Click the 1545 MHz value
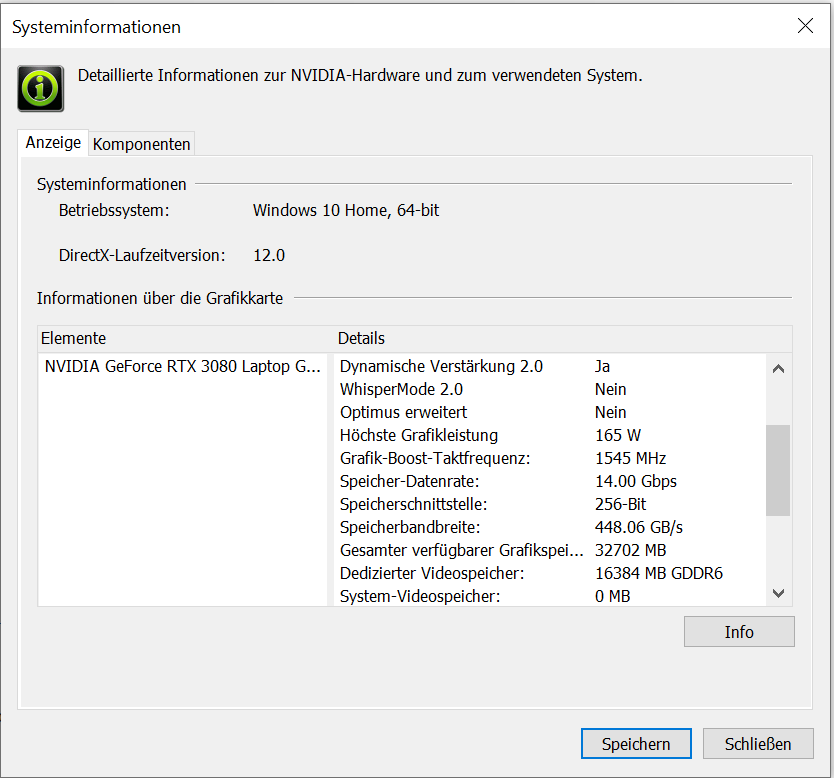834x778 pixels. tap(630, 458)
